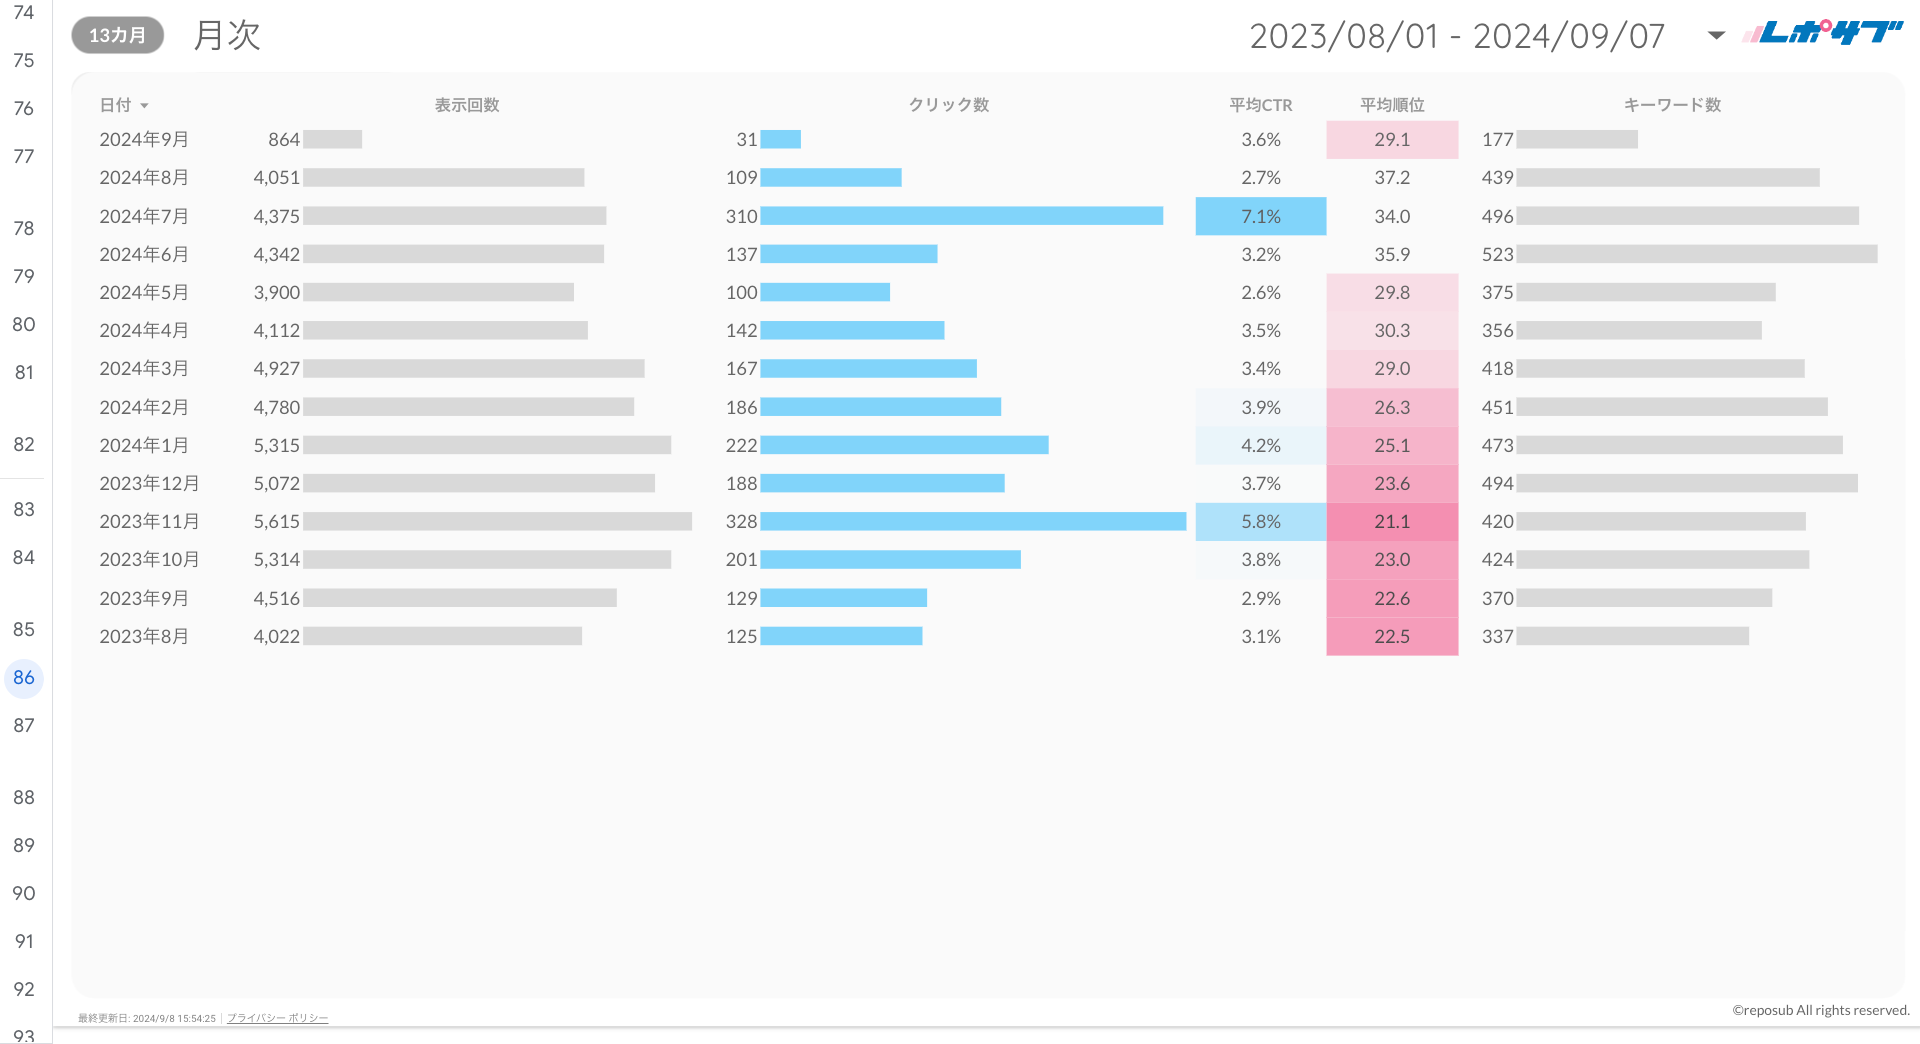Go to page 86 in sidebar

tap(24, 678)
